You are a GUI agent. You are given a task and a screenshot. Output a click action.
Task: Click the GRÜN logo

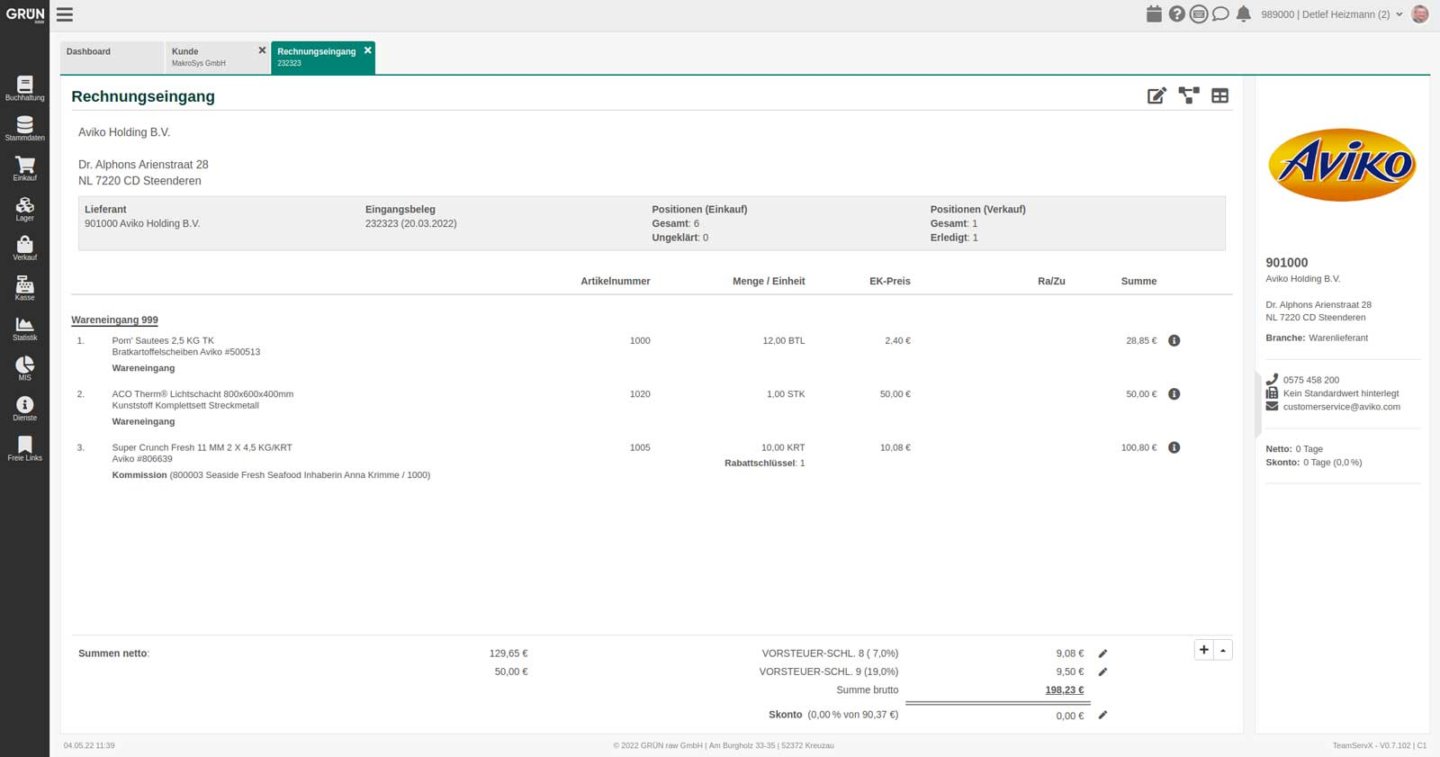click(x=25, y=15)
